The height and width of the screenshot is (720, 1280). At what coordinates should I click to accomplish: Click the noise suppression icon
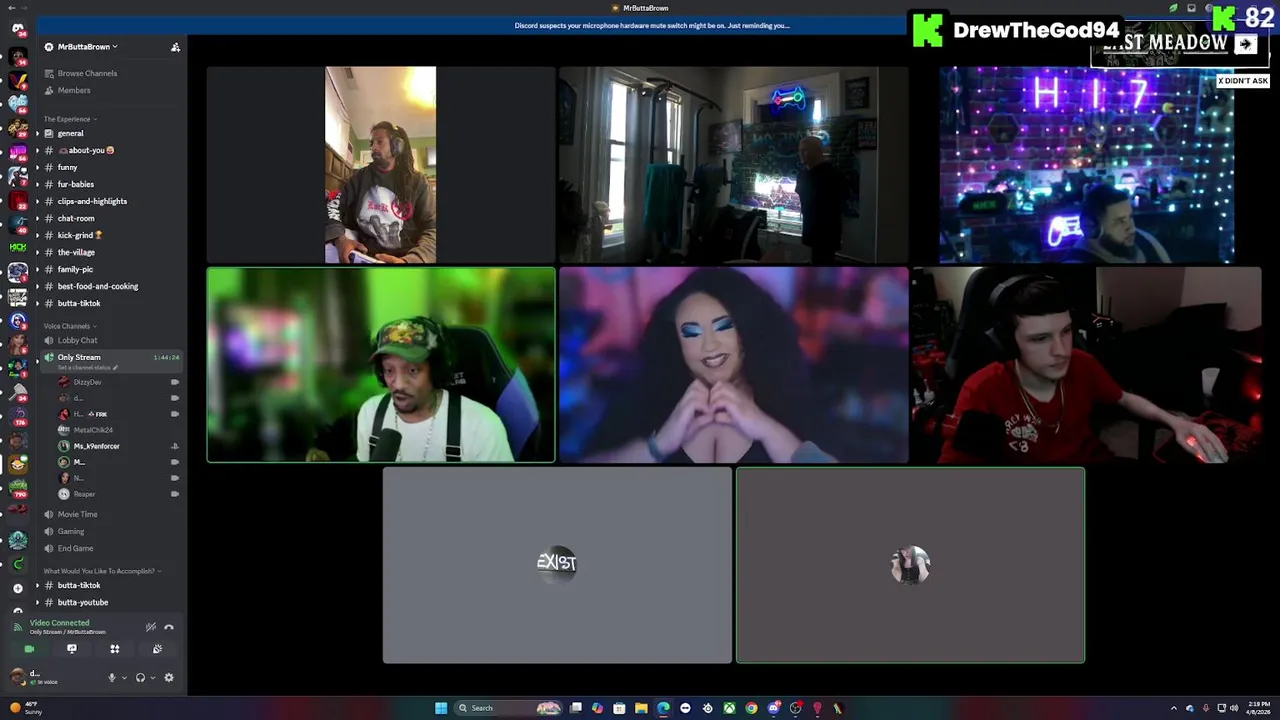(x=151, y=627)
